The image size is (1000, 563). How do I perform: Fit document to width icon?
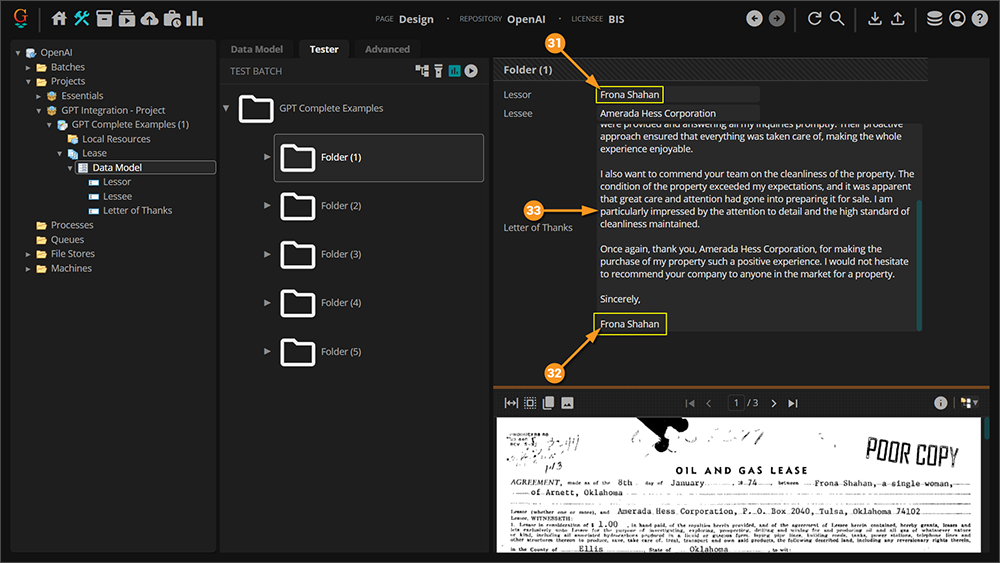click(511, 403)
